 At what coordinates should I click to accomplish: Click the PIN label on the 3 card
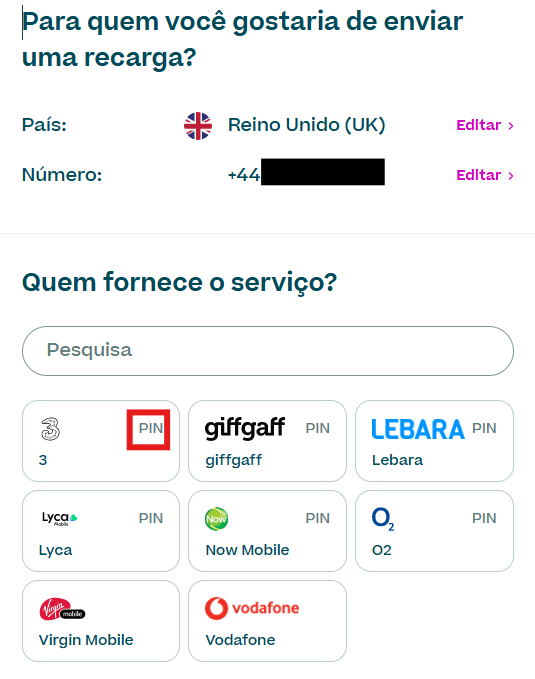[150, 428]
